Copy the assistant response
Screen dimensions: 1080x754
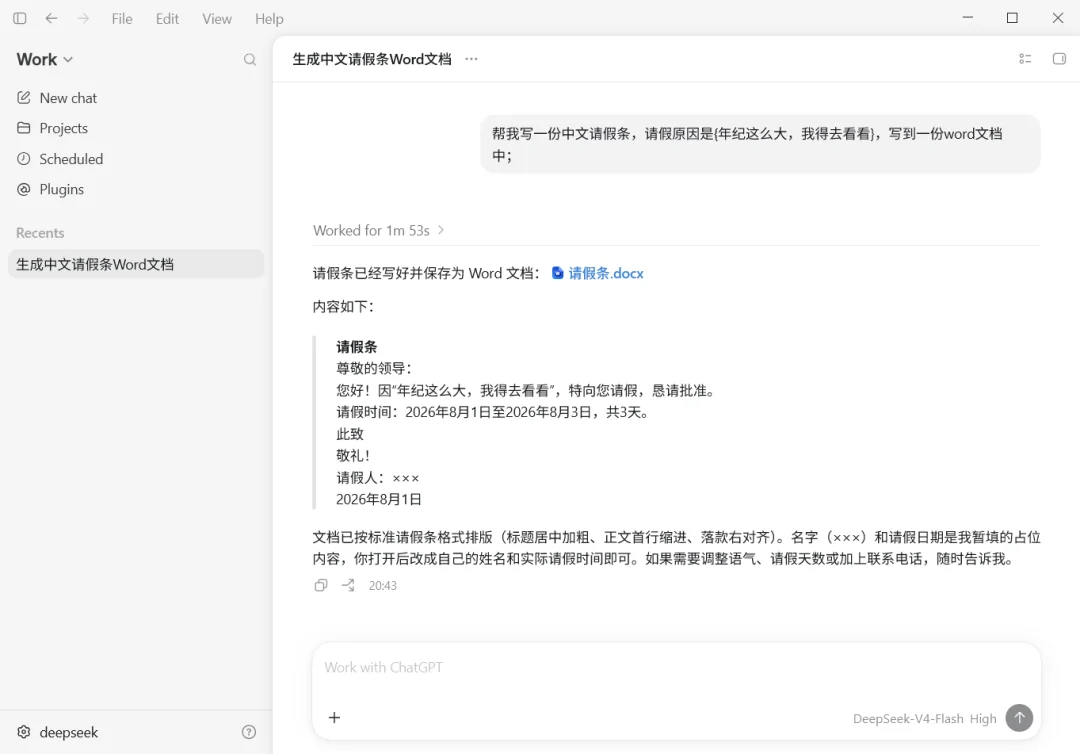coord(321,586)
